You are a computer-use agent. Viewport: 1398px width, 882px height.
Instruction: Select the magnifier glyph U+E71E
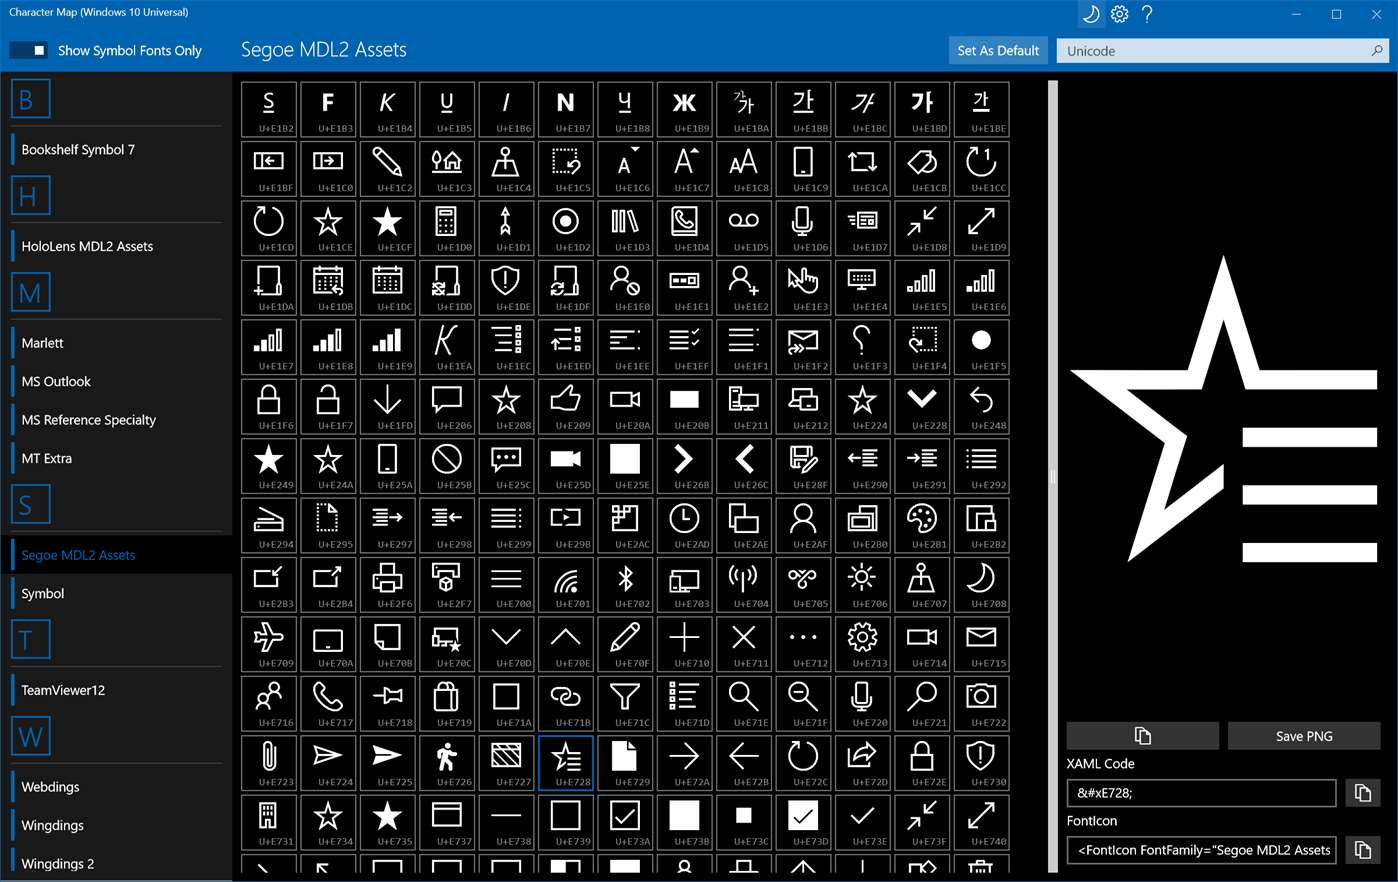744,704
